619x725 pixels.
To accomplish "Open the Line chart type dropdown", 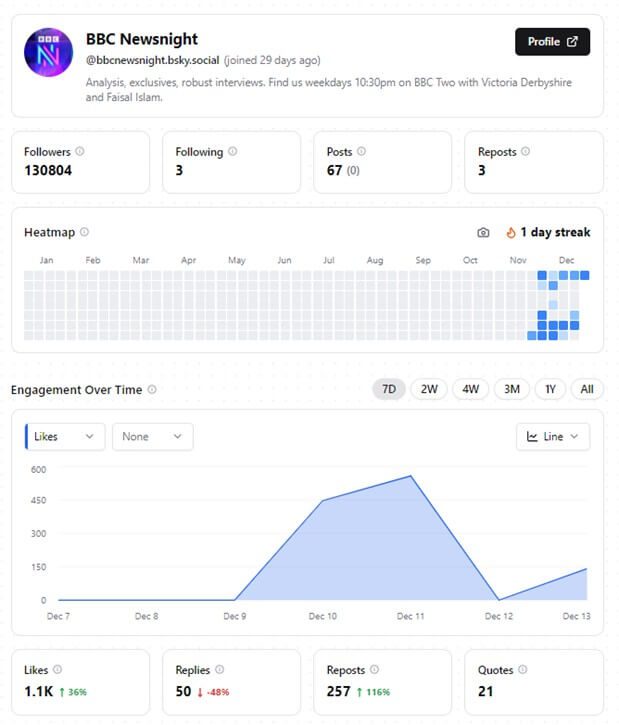I will point(553,436).
